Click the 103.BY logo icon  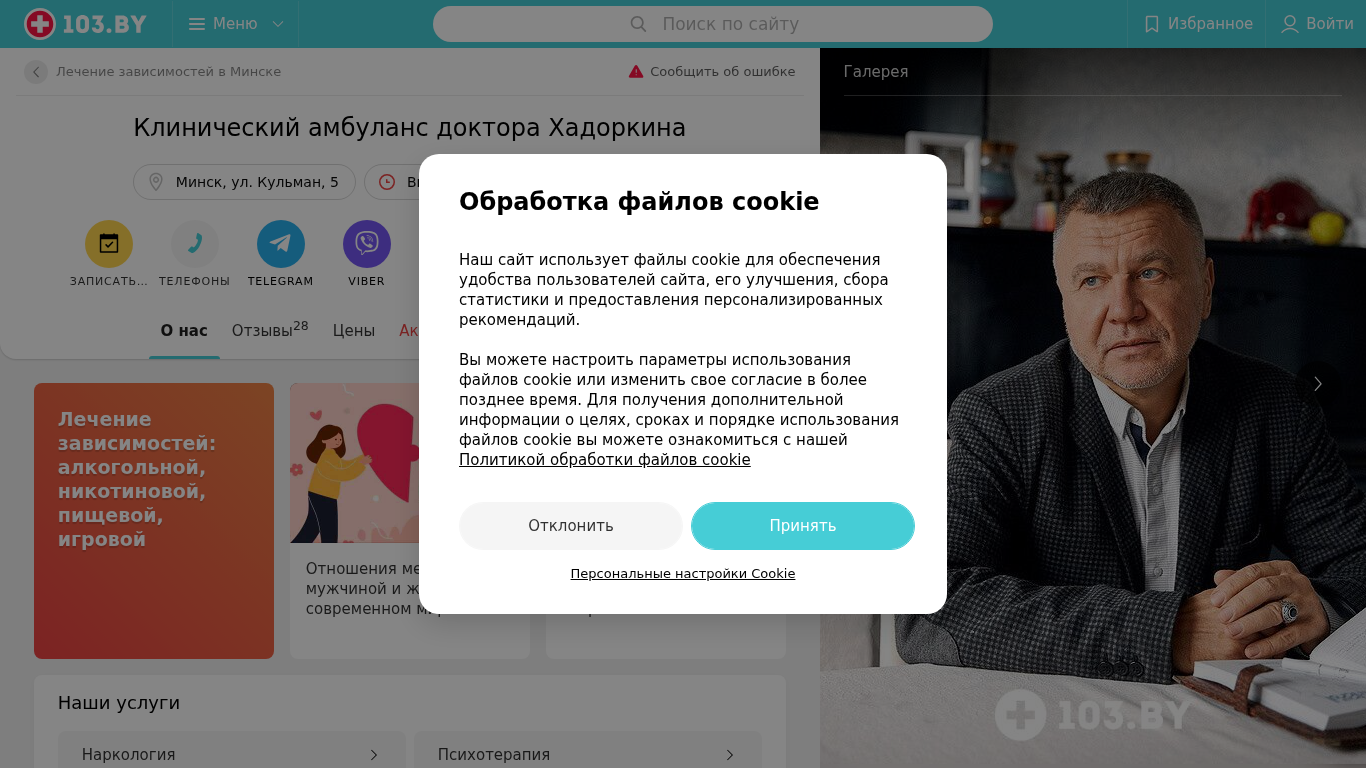[40, 24]
